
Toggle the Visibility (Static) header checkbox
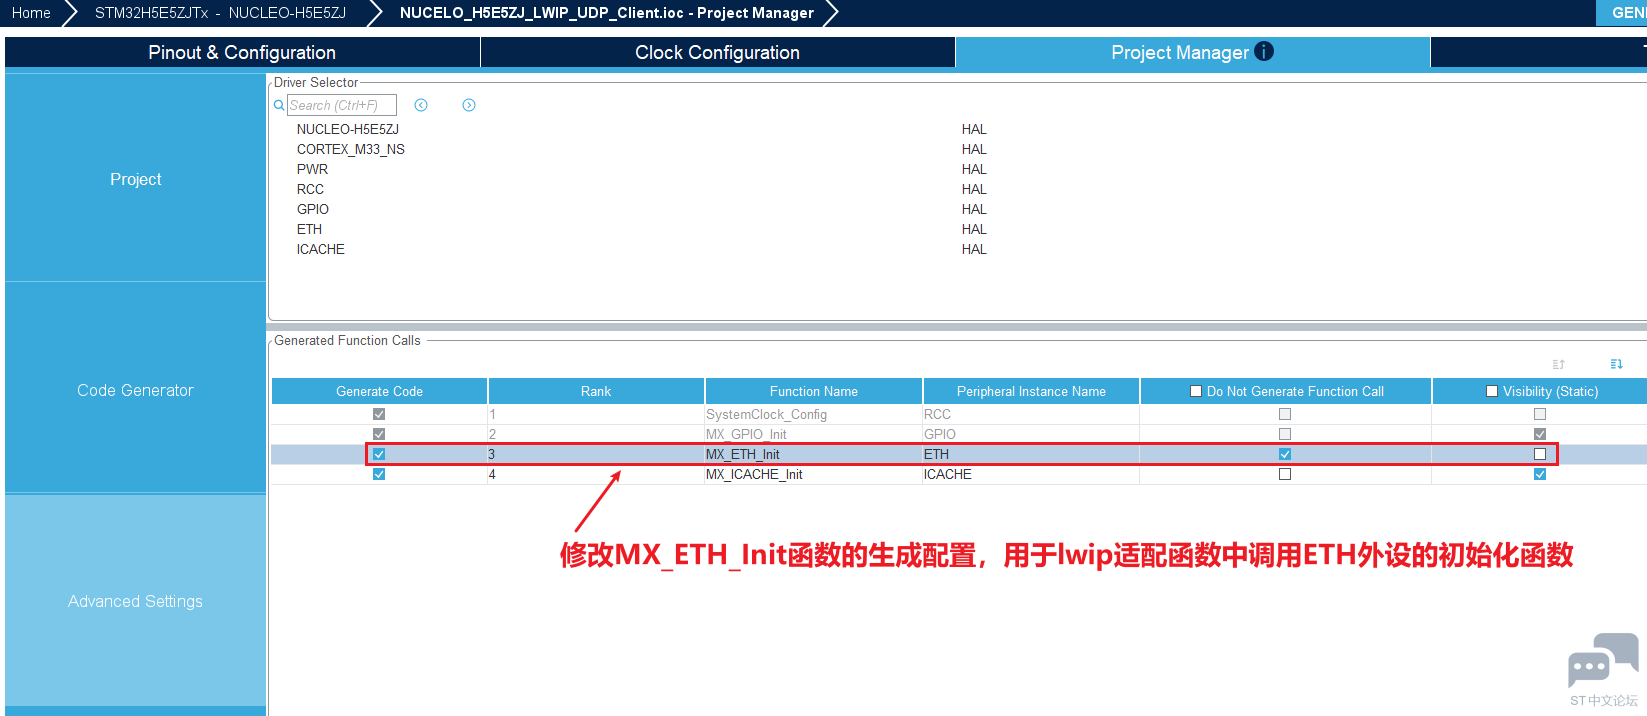point(1492,391)
